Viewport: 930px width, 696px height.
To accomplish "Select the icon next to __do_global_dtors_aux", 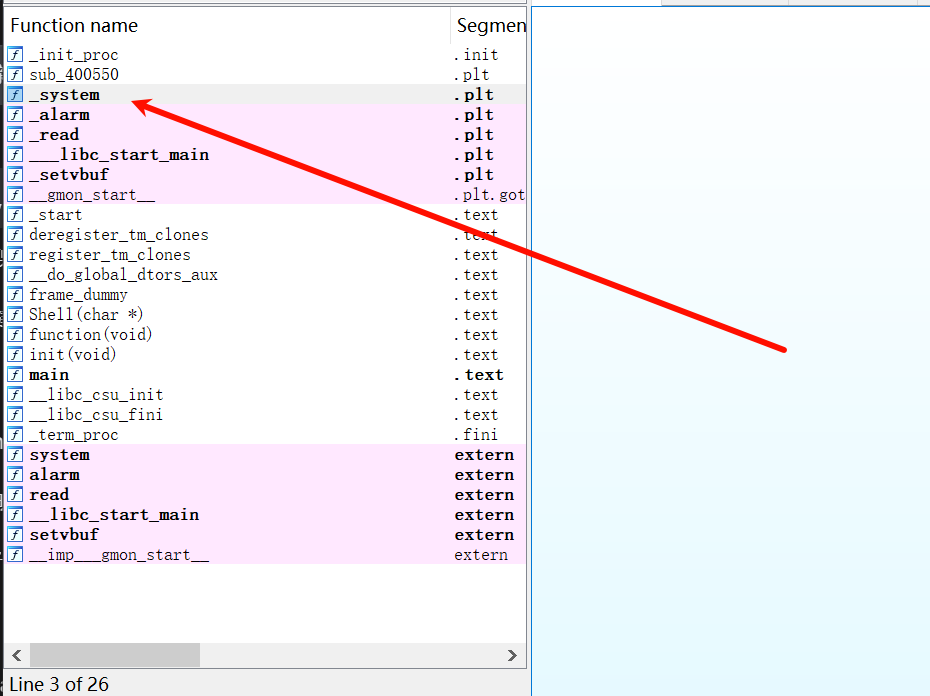I will (15, 275).
